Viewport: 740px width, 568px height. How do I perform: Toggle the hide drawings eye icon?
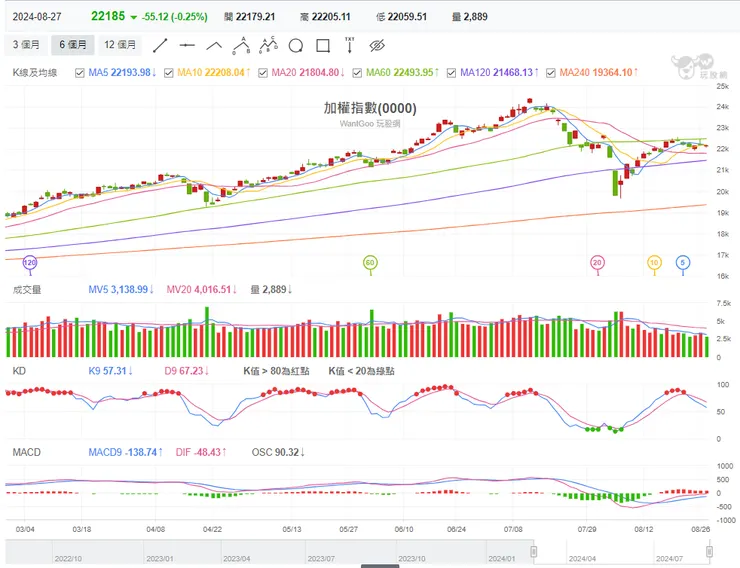click(377, 46)
